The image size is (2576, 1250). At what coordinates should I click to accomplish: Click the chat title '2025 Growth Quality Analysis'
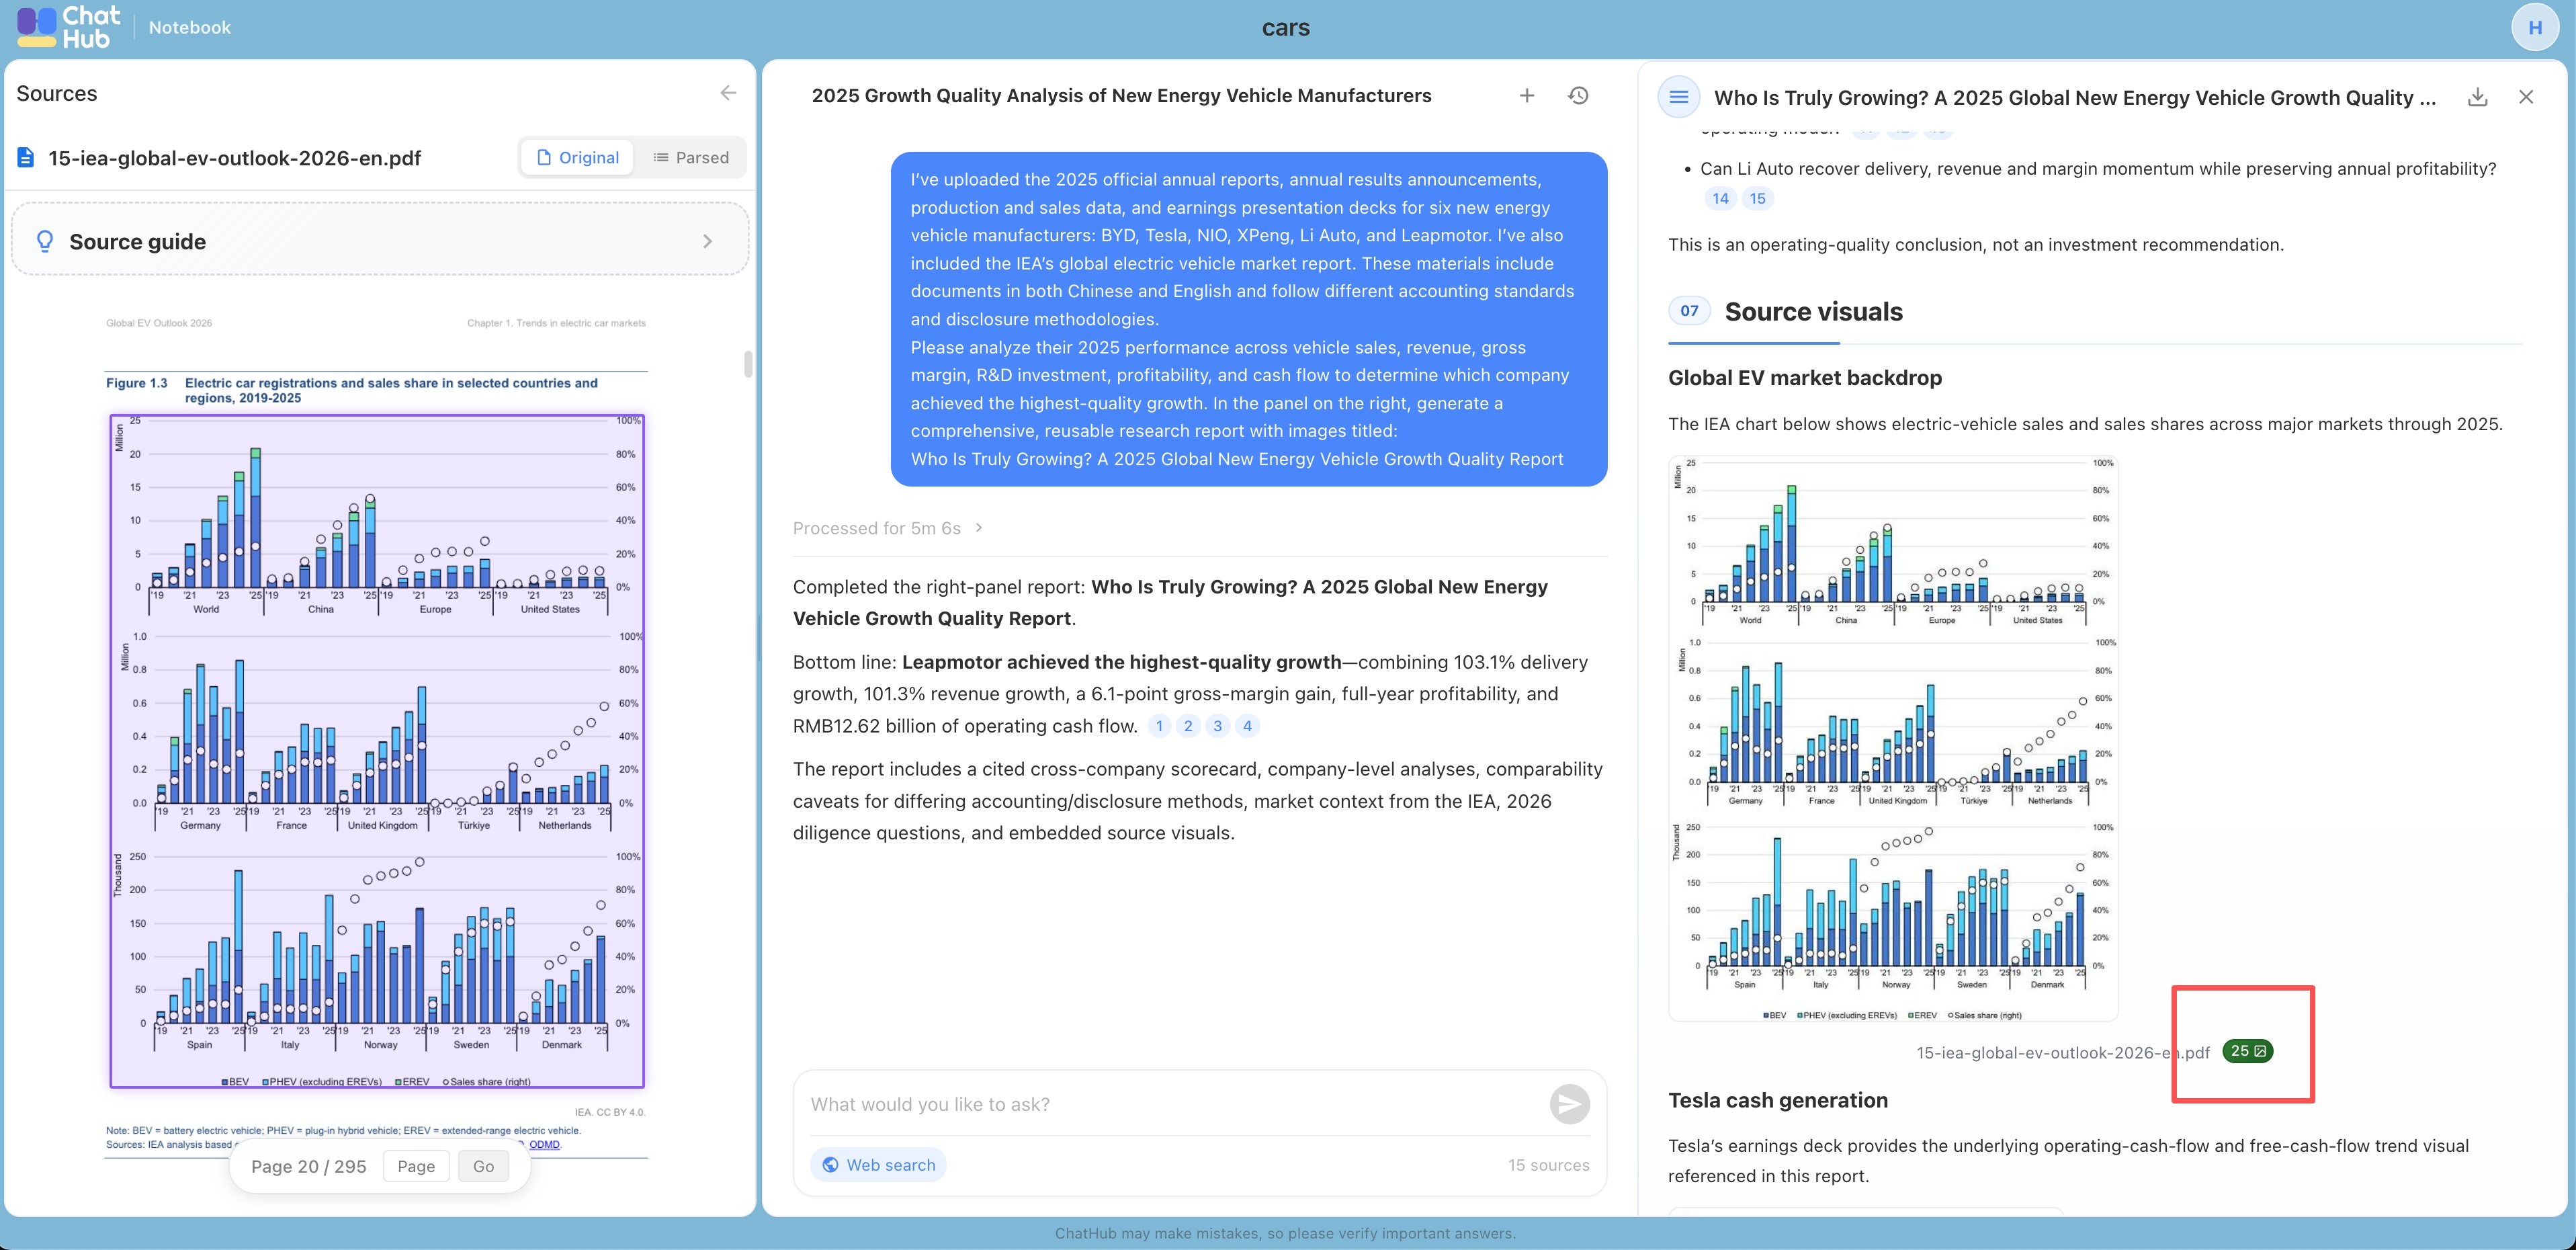coord(1121,96)
